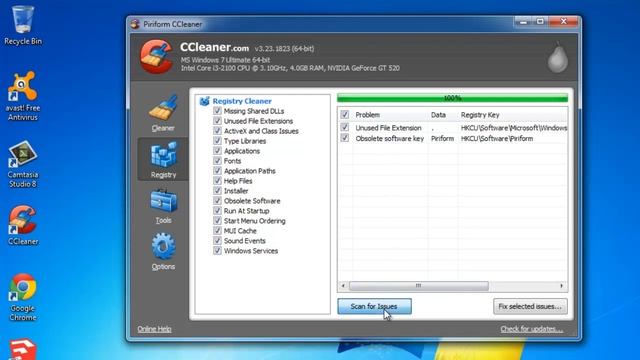Screen dimensions: 640x360
Task: Open the Recycle Bin desktop icon
Action: 23,25
